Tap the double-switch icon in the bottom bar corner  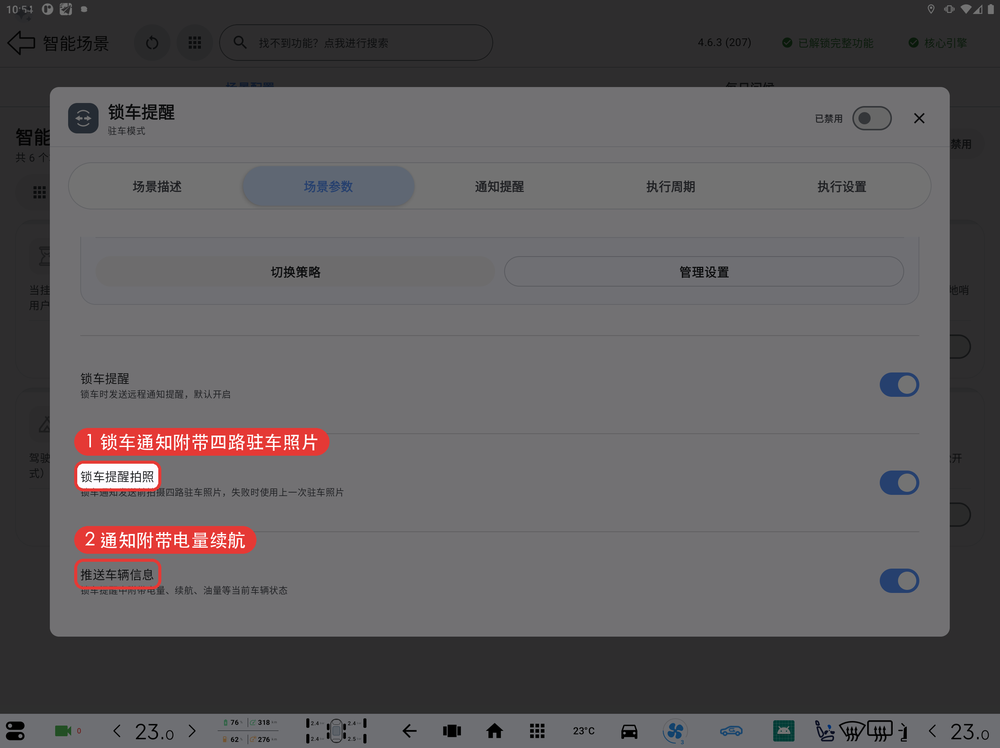pyautogui.click(x=15, y=731)
